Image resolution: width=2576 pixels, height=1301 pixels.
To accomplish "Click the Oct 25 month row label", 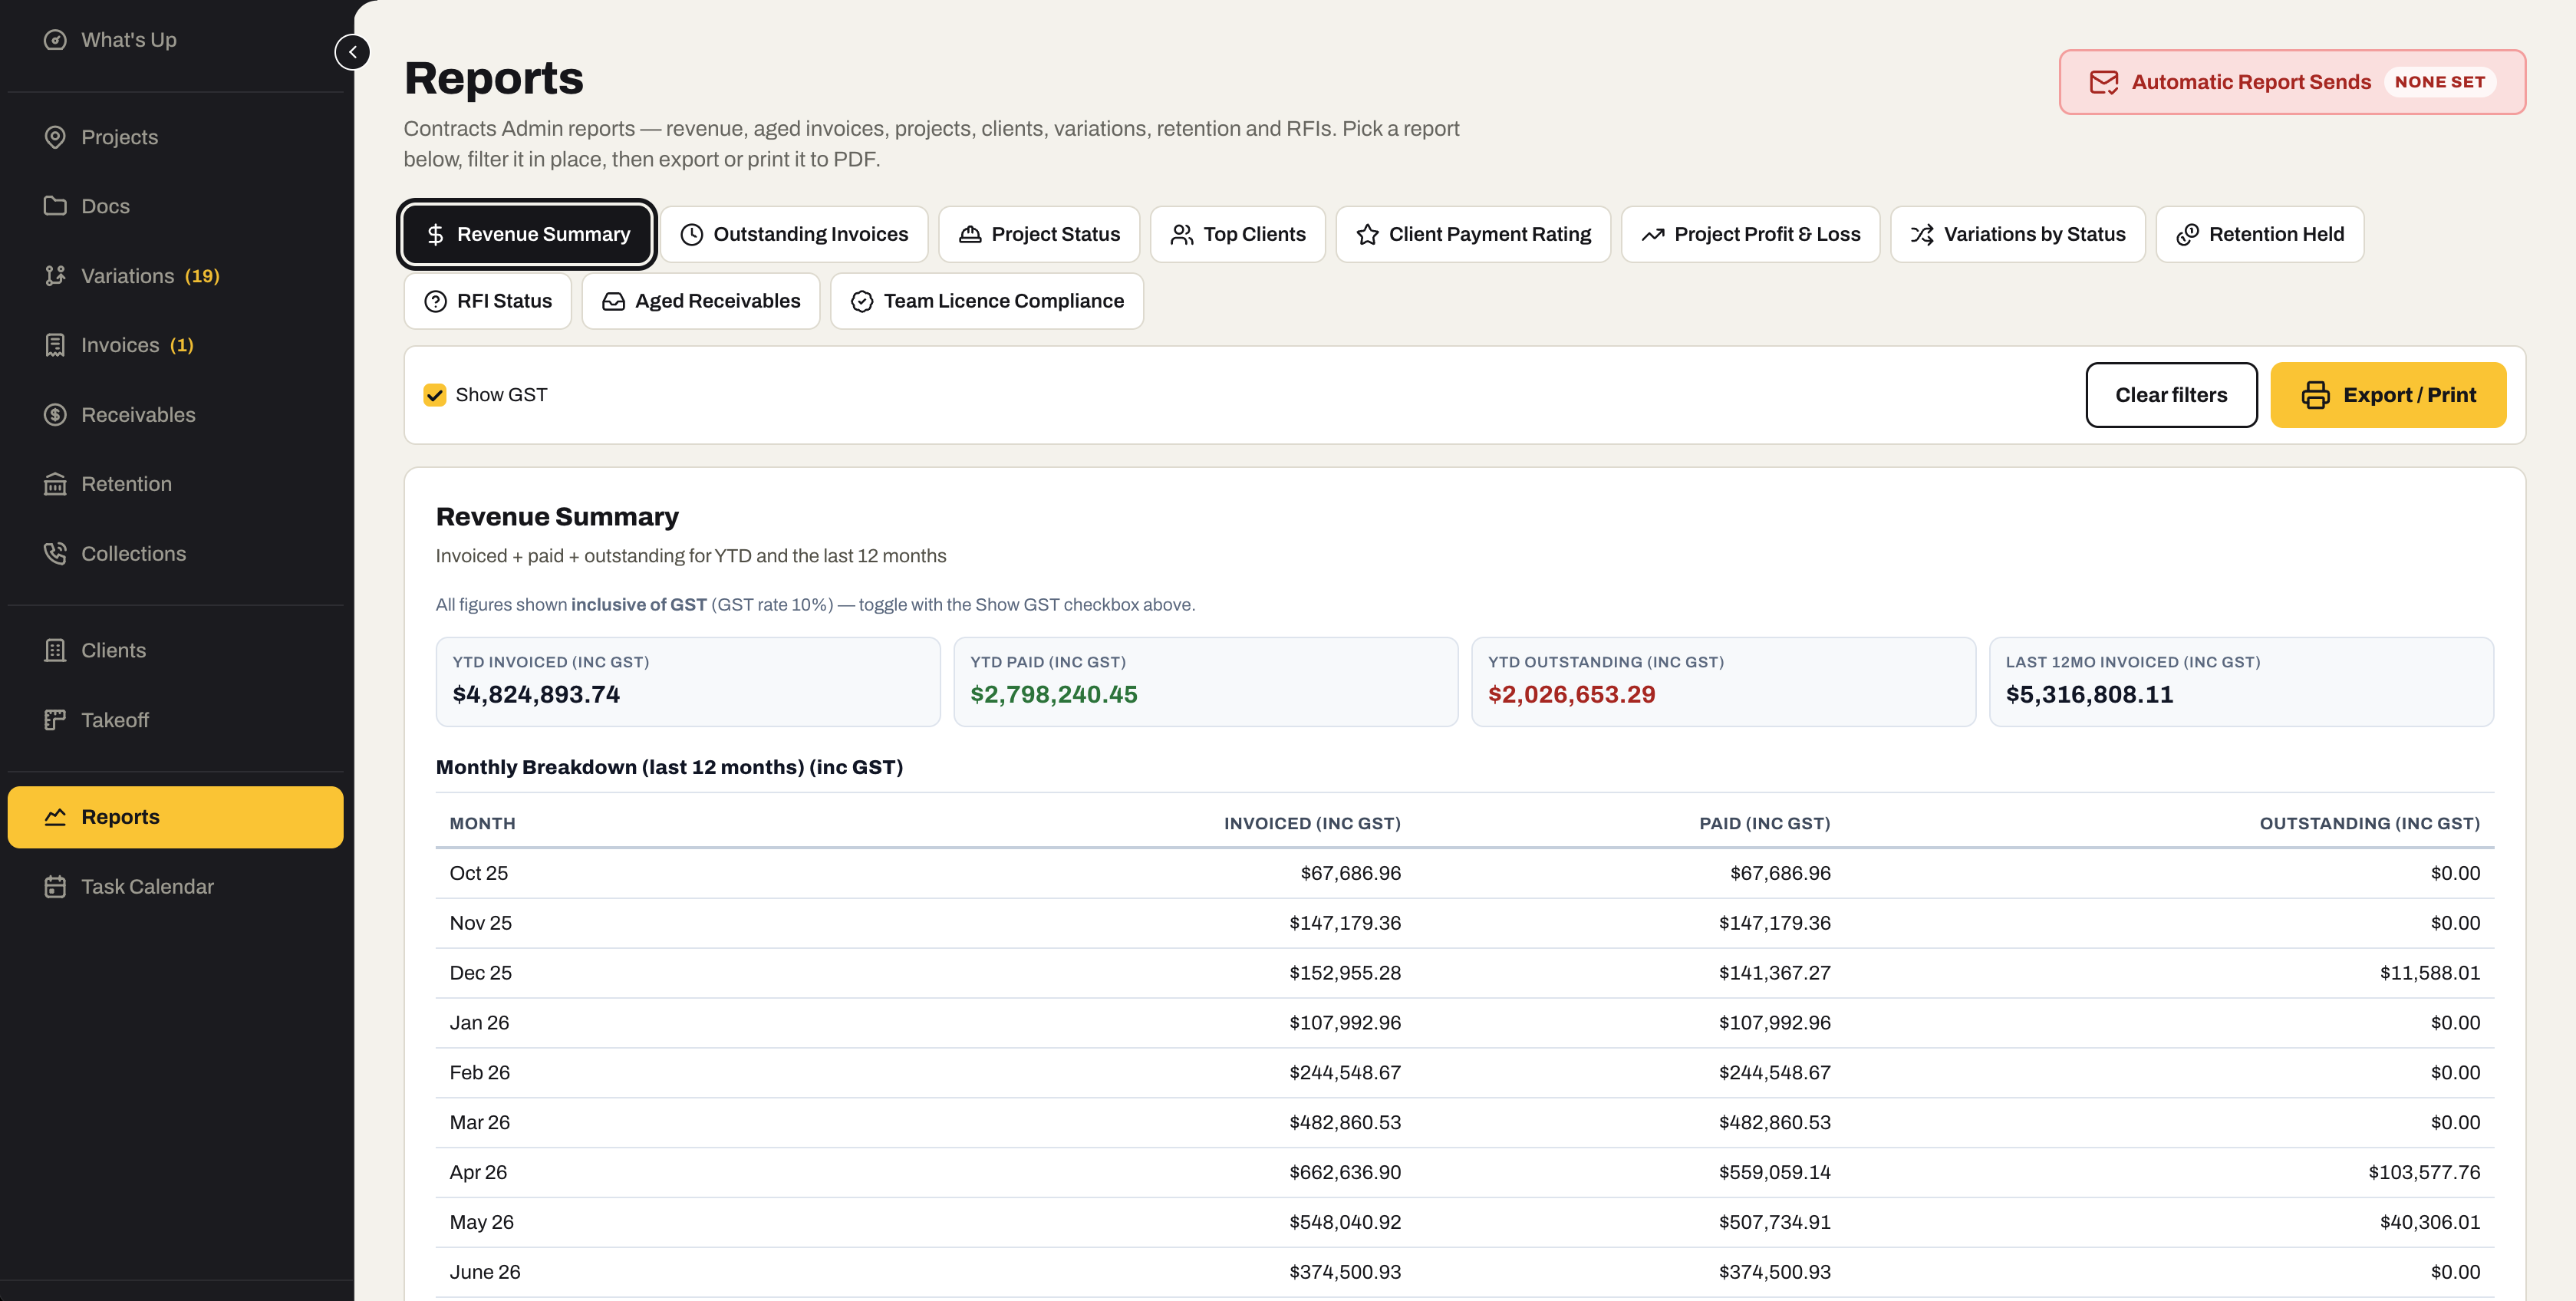I will coord(479,874).
